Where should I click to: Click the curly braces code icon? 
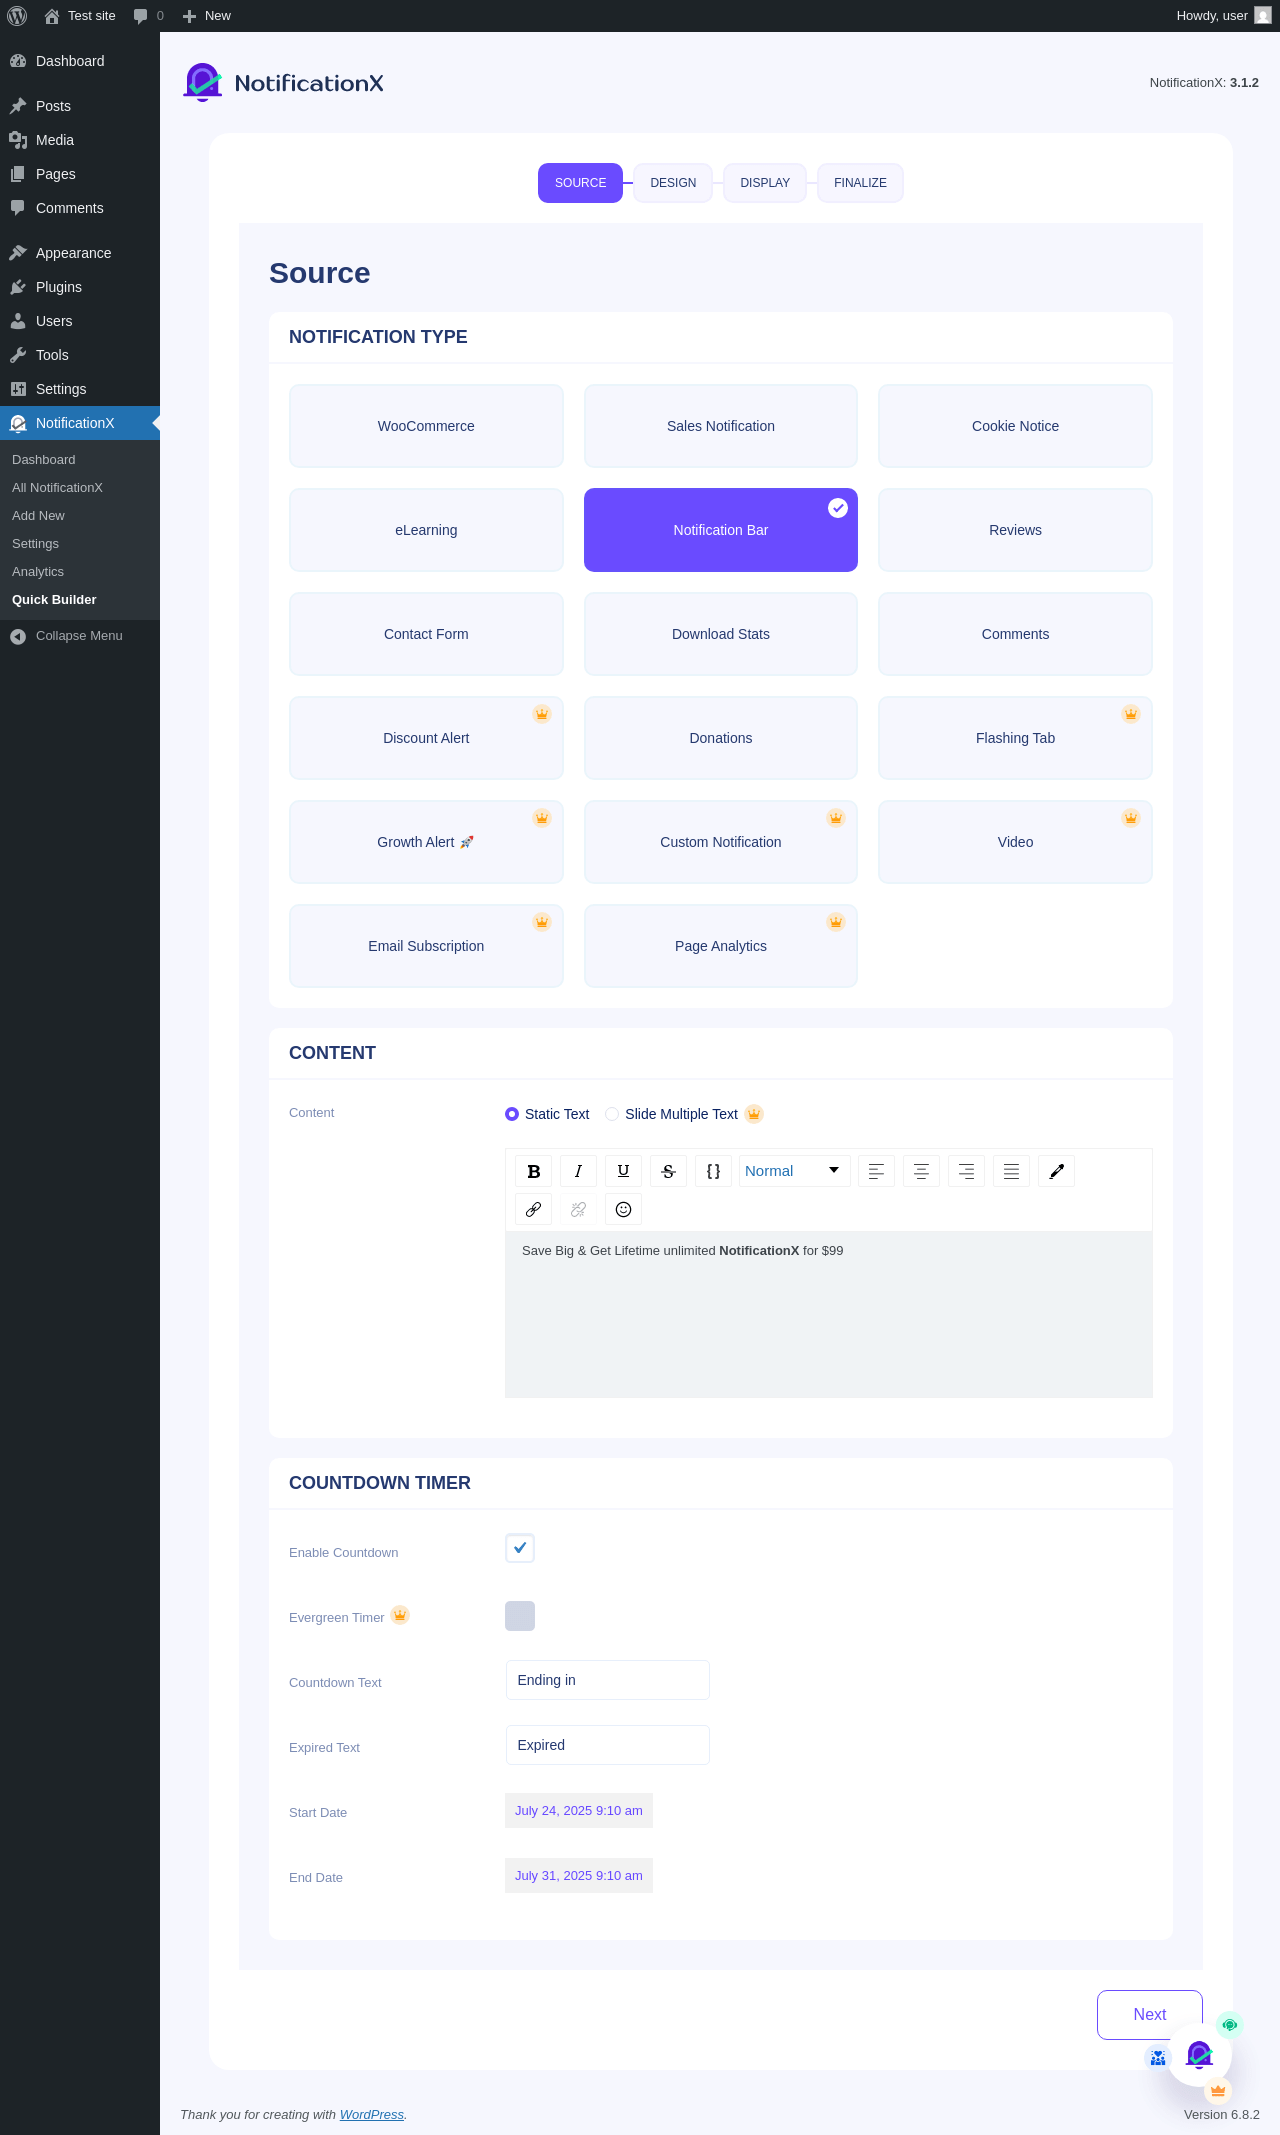(x=713, y=1171)
